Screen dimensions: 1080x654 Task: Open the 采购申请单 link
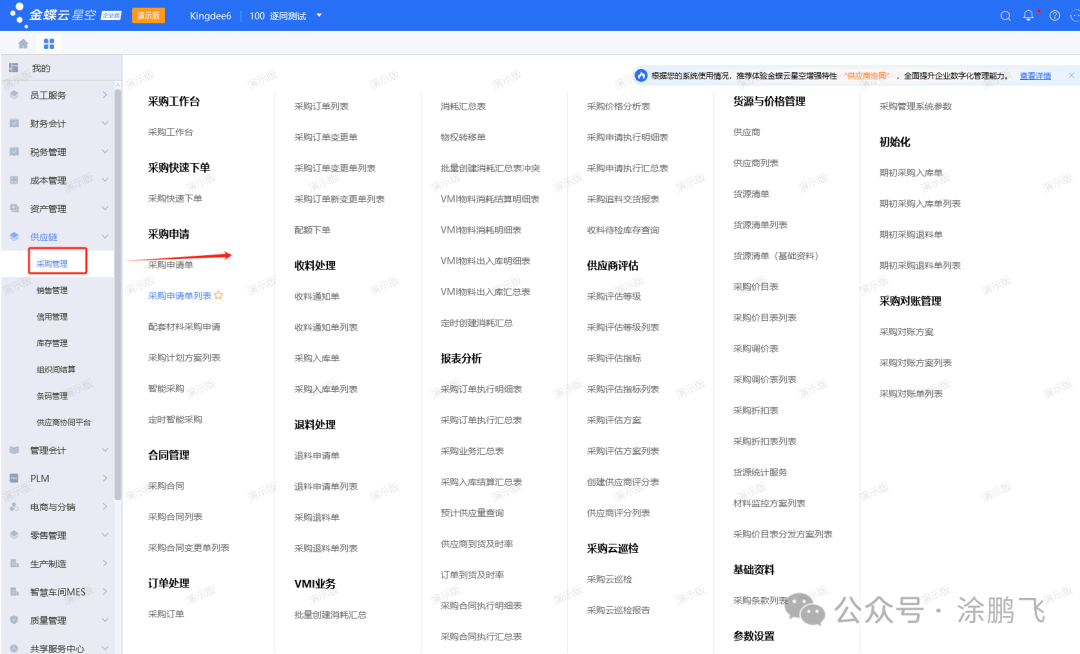[171, 264]
